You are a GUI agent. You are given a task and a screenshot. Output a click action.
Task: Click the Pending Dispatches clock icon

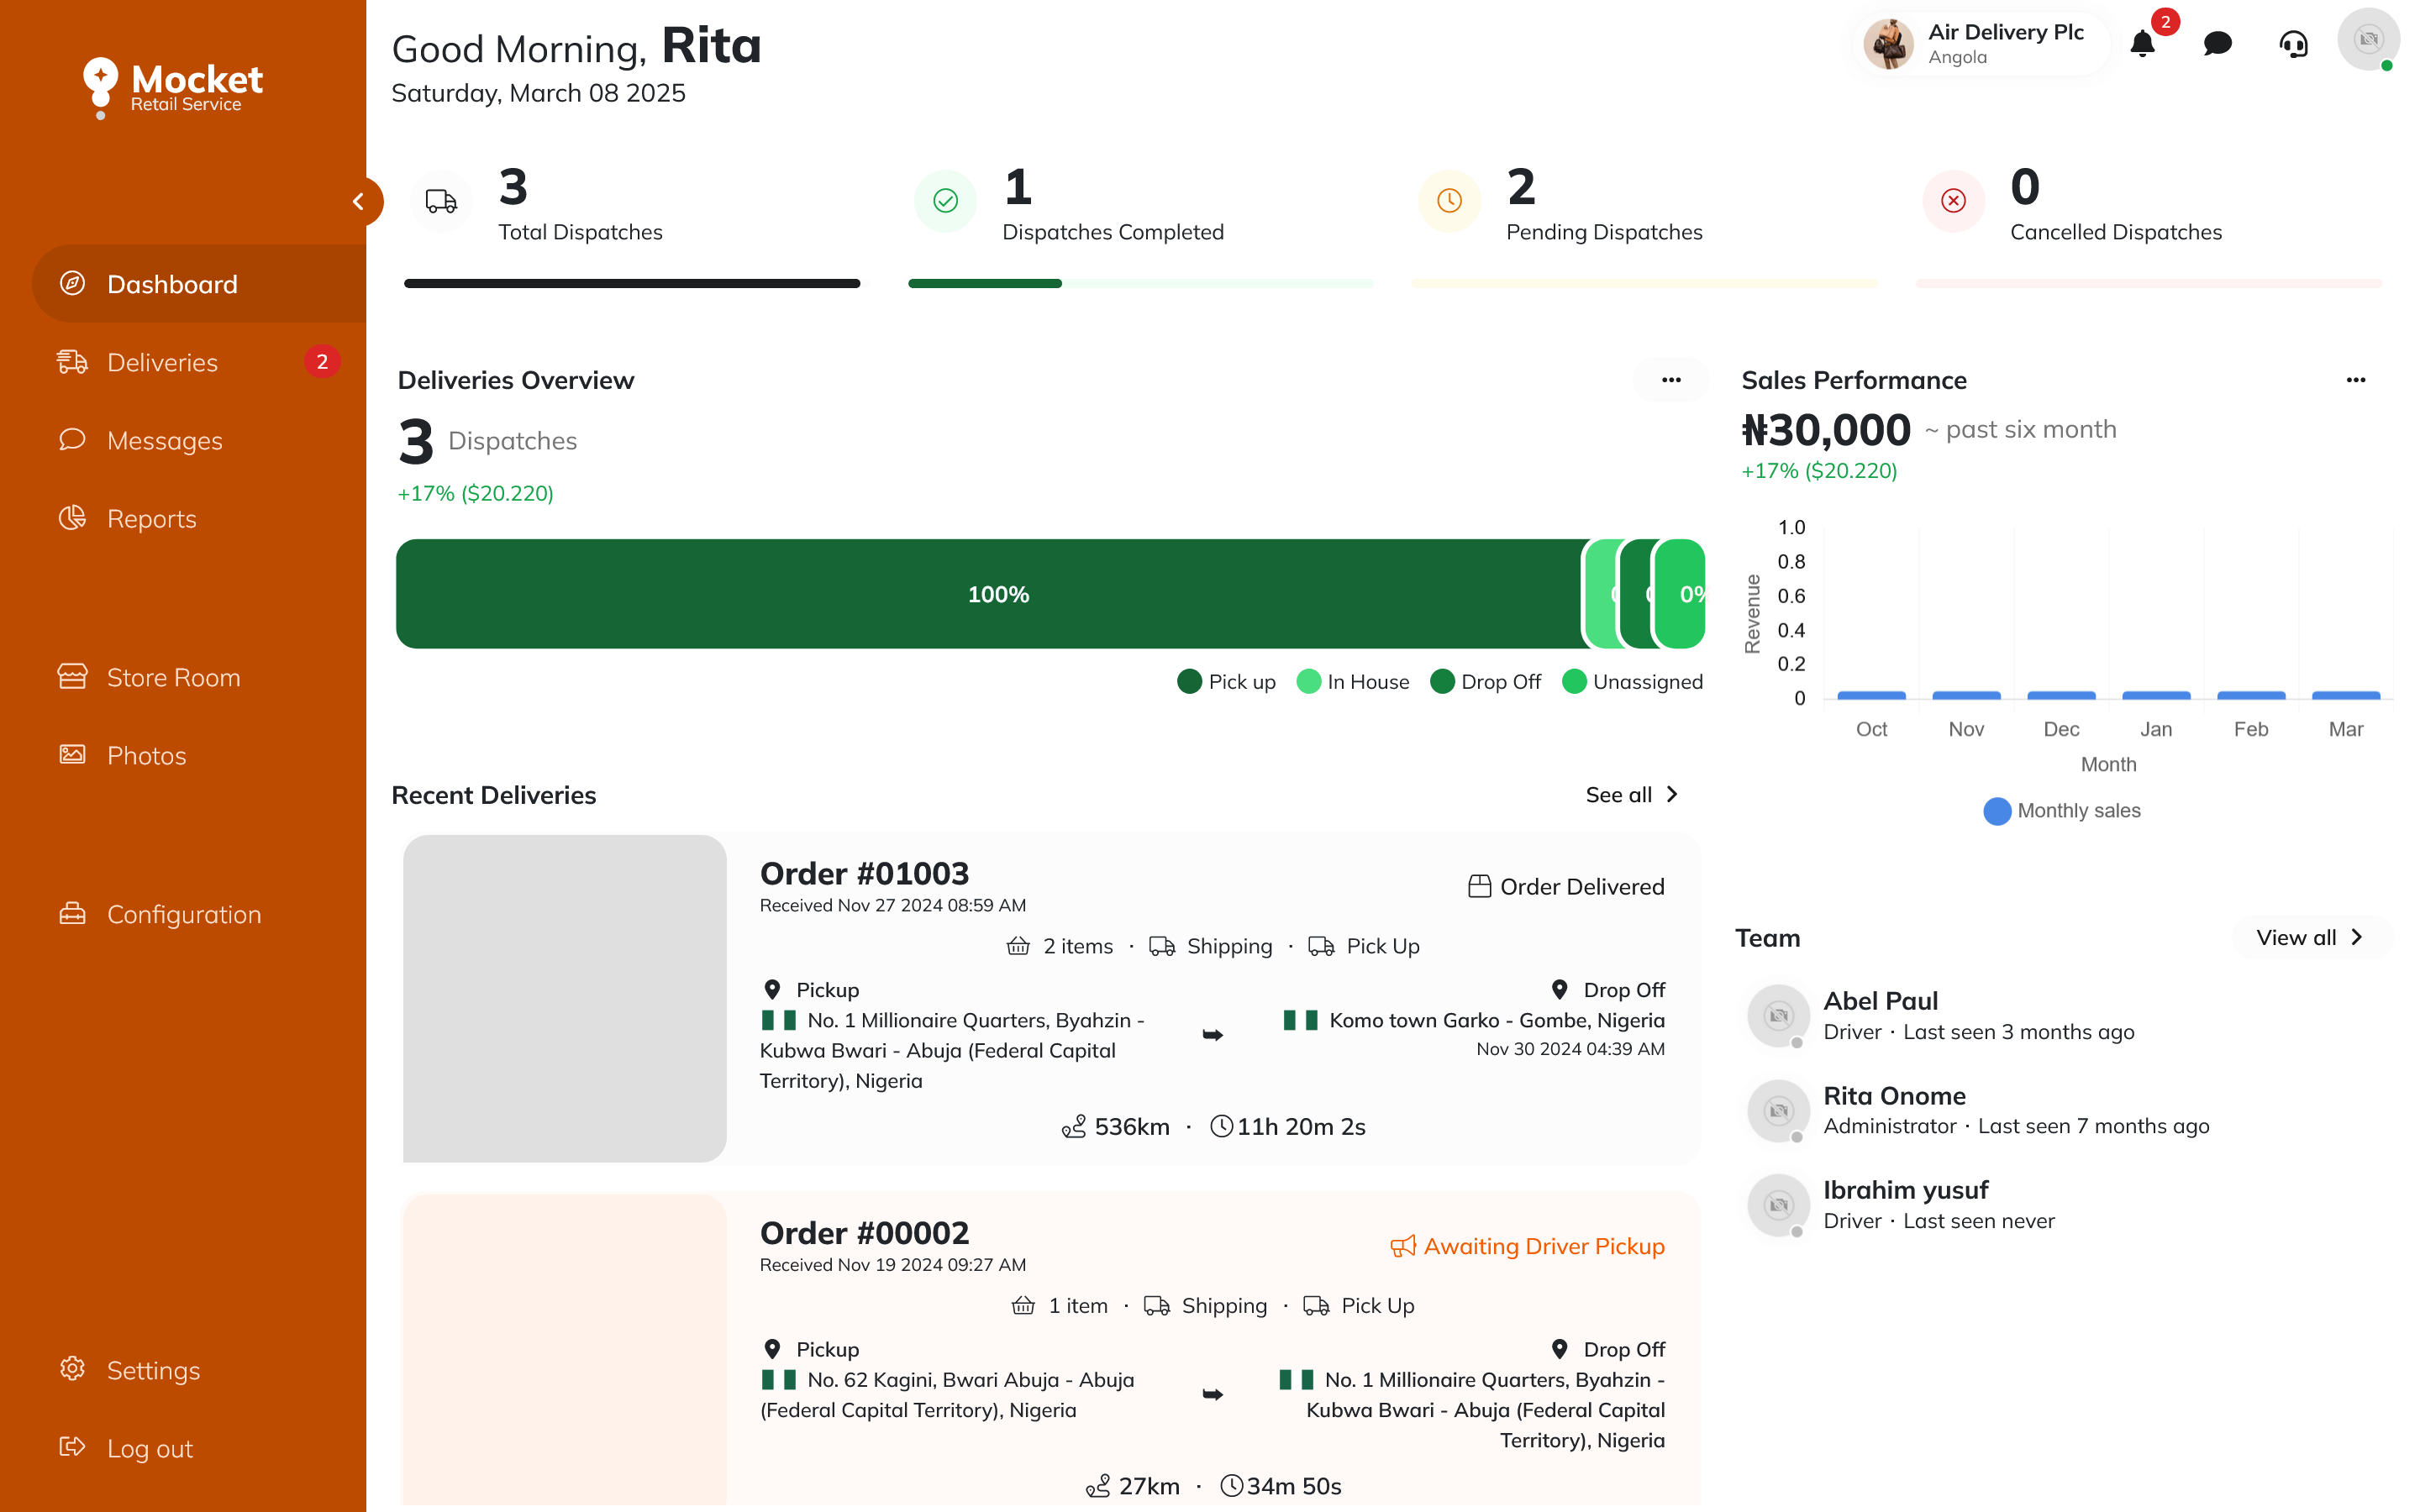click(x=1449, y=201)
